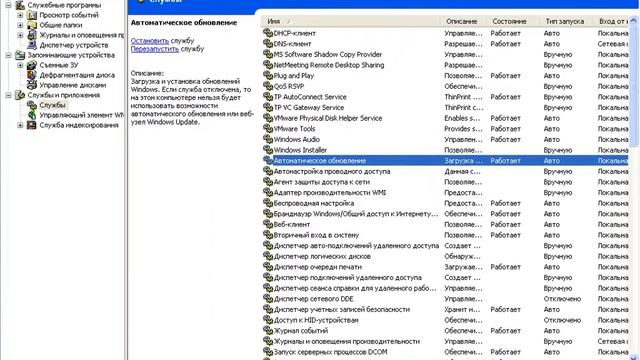
Task: Select Брандмауэр Windows/Общий доступ row
Action: click(x=445, y=214)
